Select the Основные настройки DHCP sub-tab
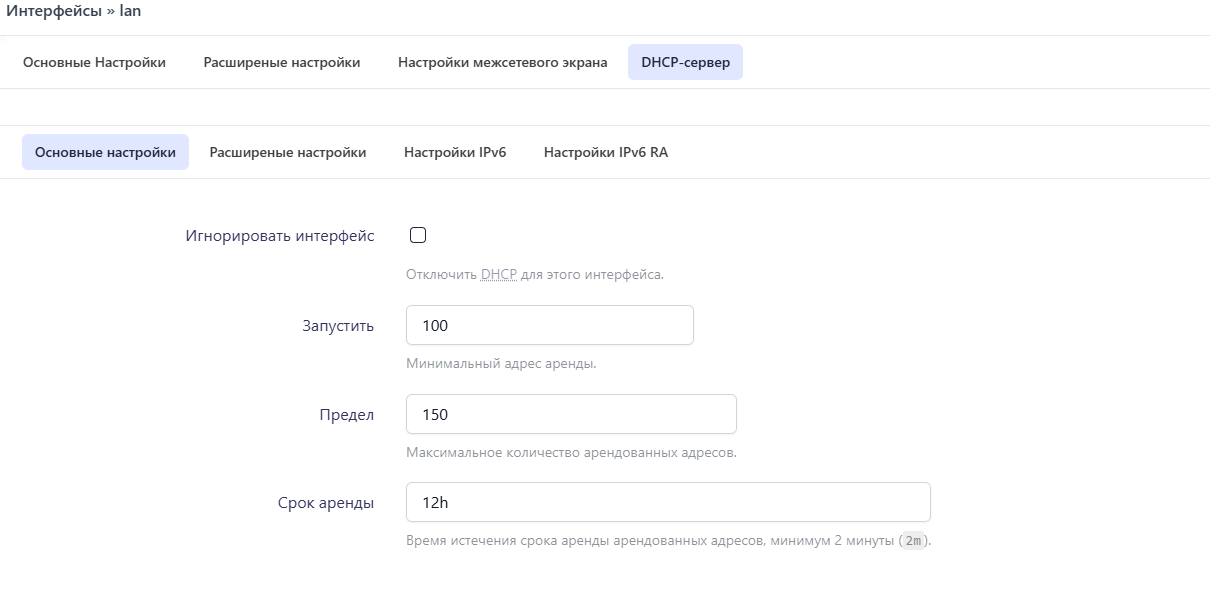 (105, 152)
